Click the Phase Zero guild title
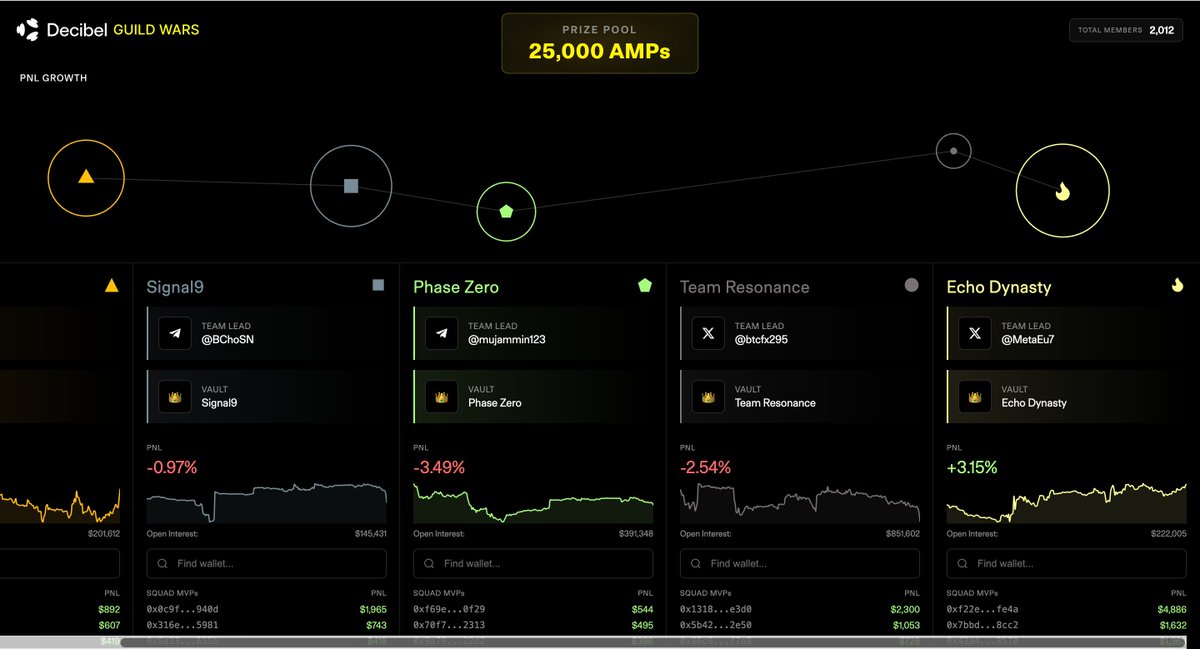The width and height of the screenshot is (1200, 649). click(x=456, y=287)
